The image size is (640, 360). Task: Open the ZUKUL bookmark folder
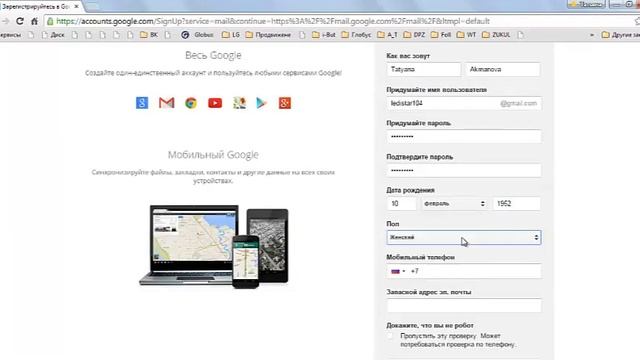pos(496,35)
